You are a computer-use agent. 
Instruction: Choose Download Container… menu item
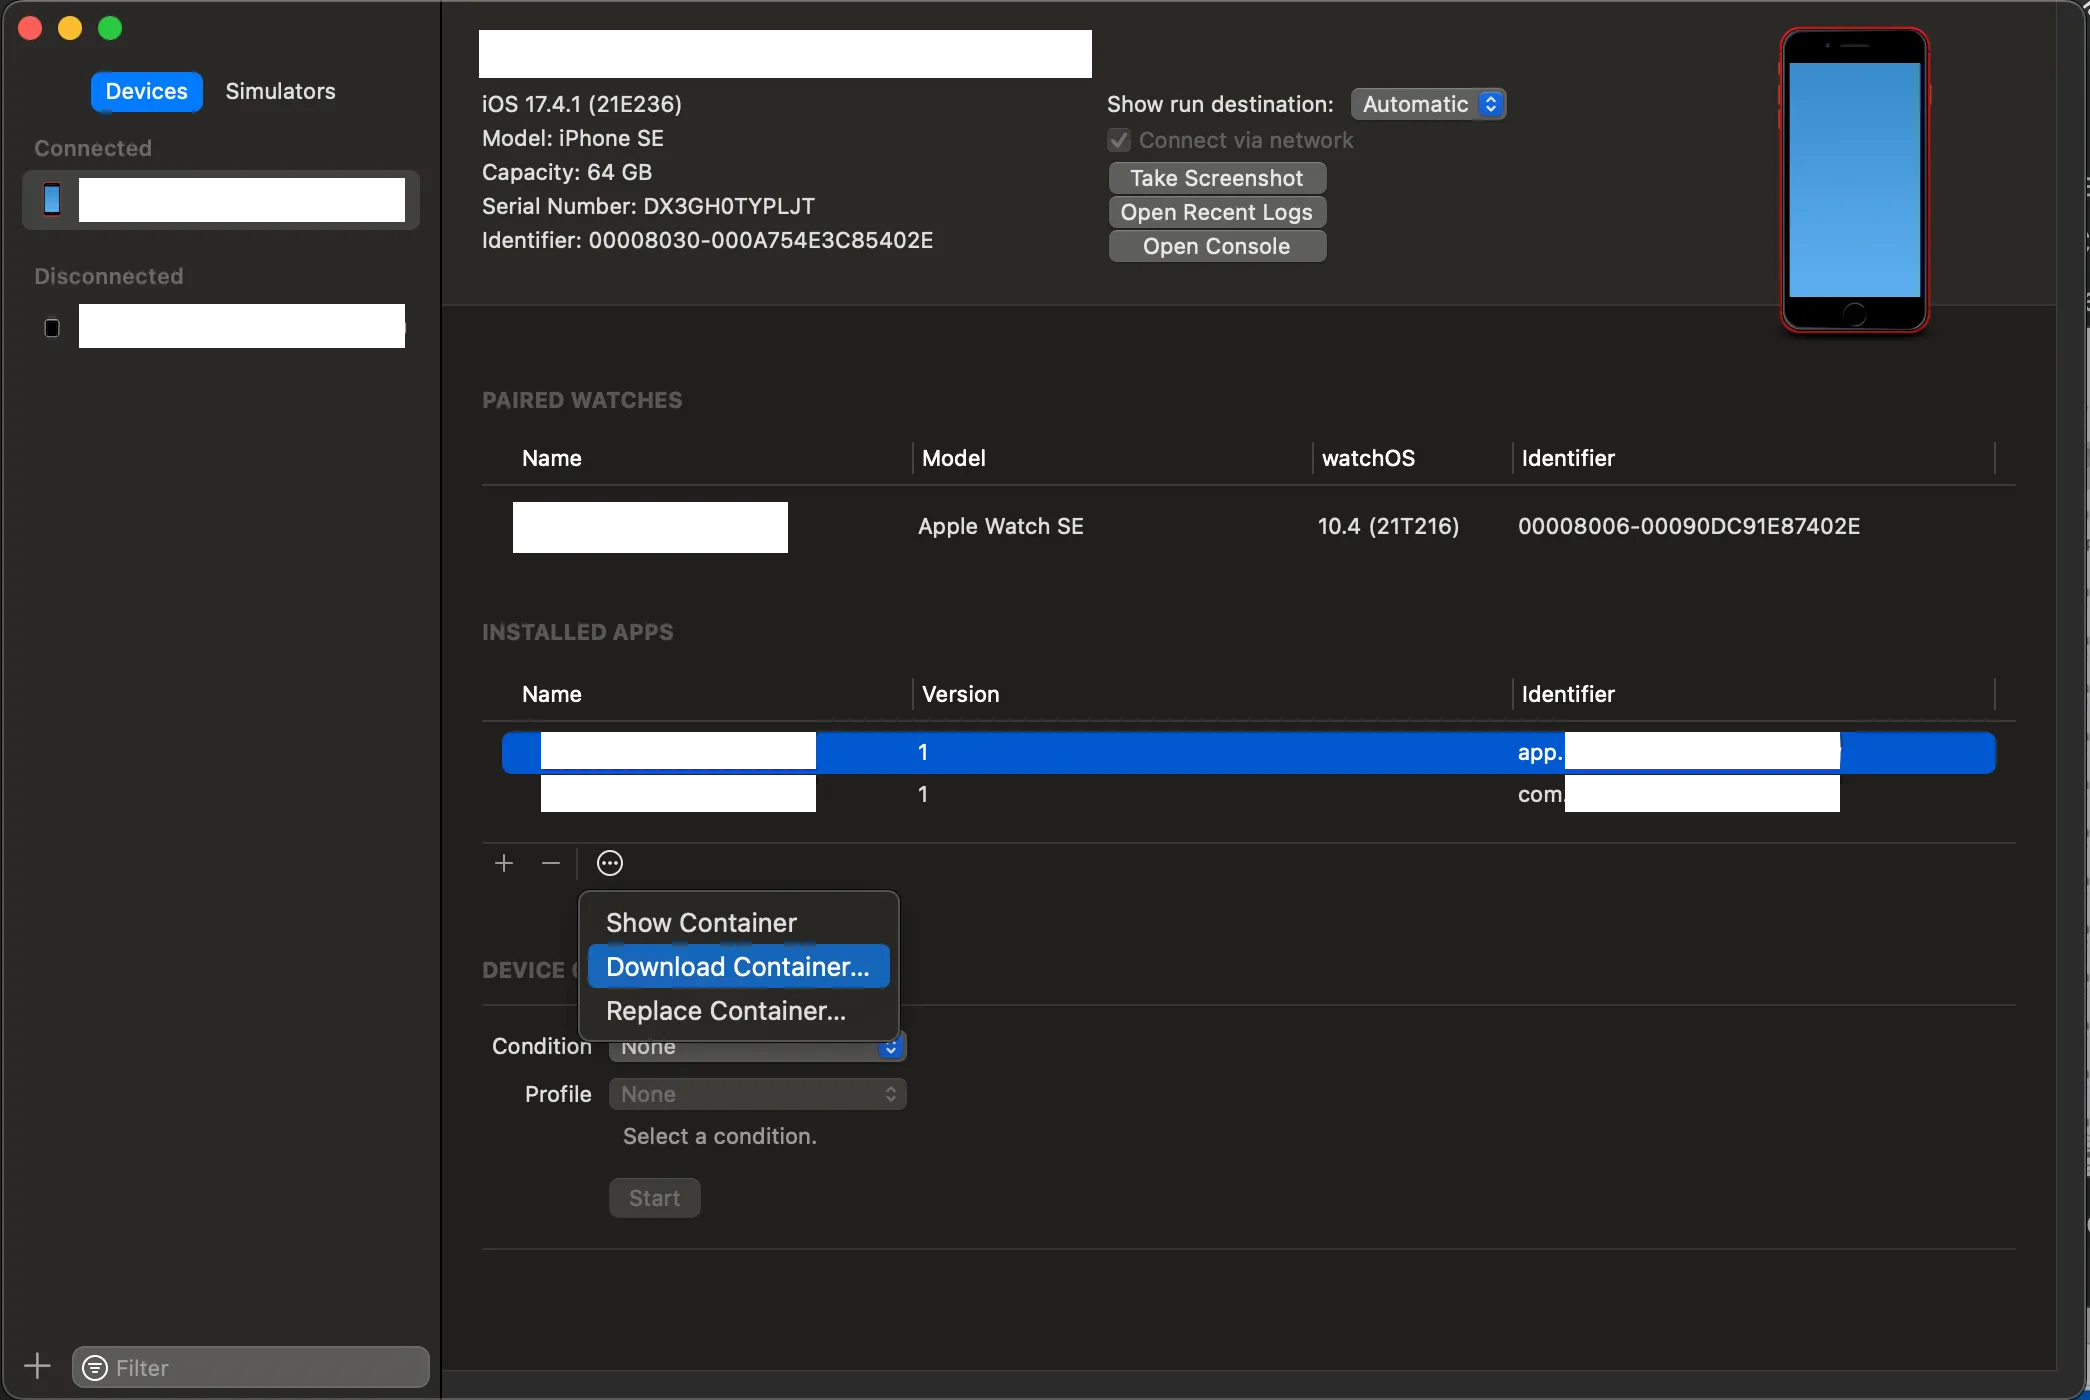(x=738, y=967)
